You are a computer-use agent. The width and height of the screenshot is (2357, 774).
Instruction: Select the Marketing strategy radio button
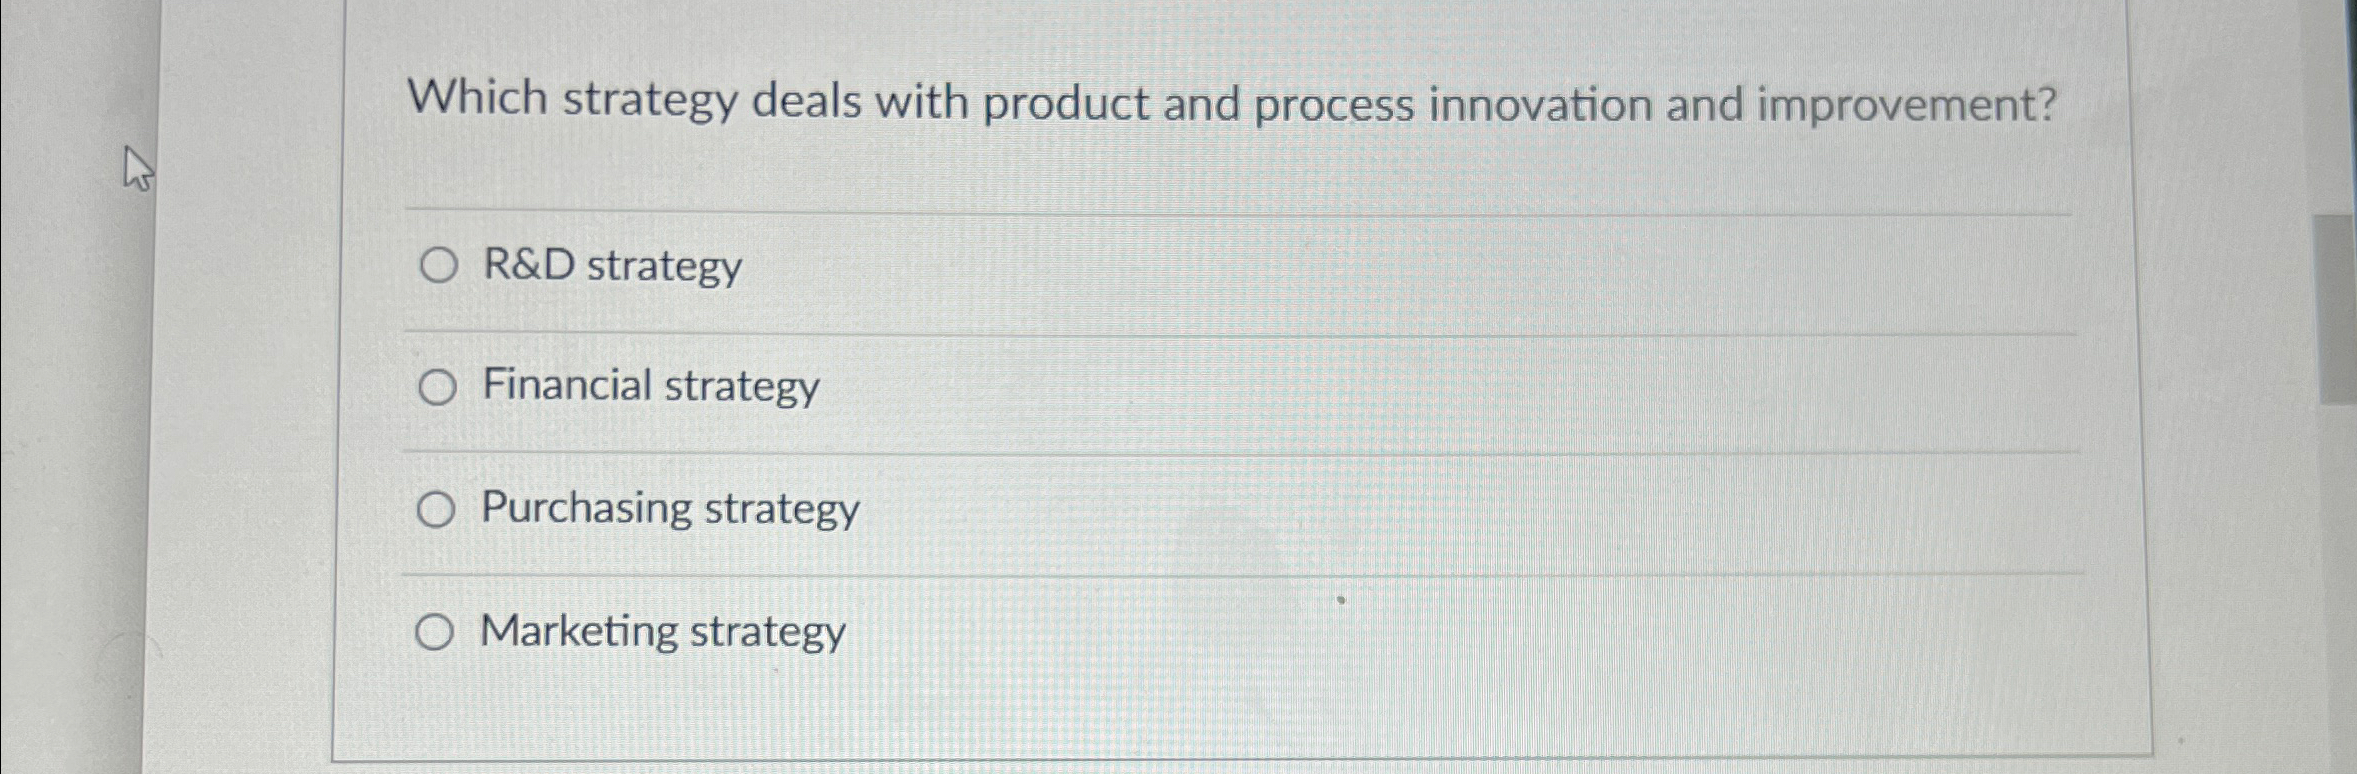[438, 632]
